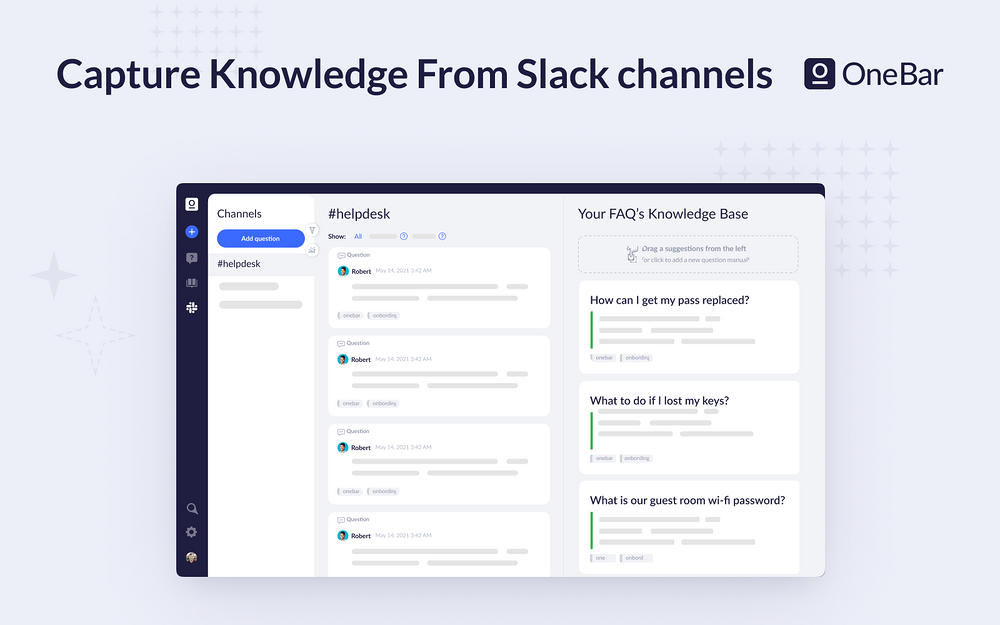Select the #helpdesk channel in the Channels list

[x=261, y=264]
